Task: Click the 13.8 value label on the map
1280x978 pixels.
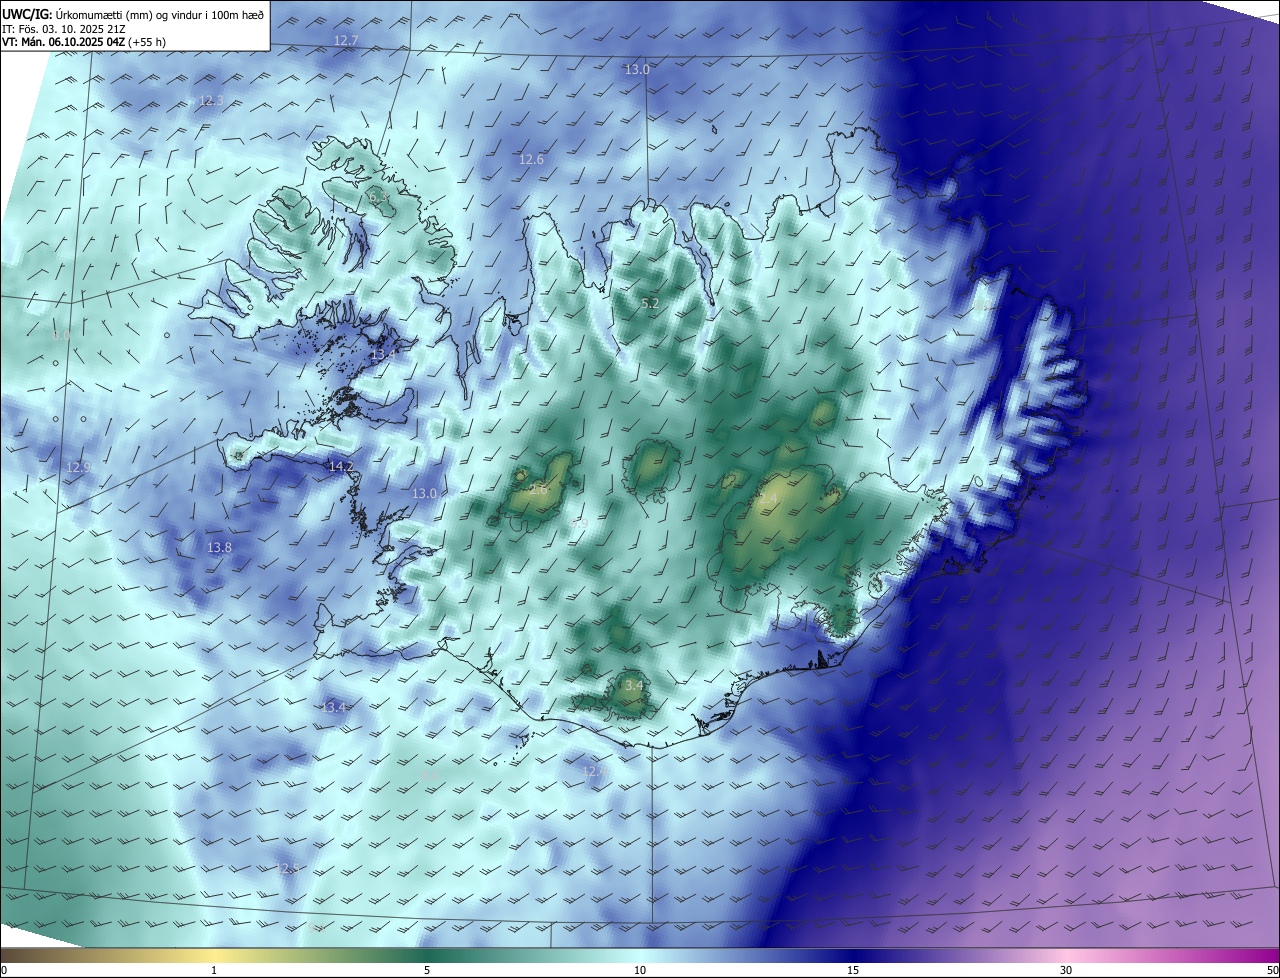Action: point(219,548)
